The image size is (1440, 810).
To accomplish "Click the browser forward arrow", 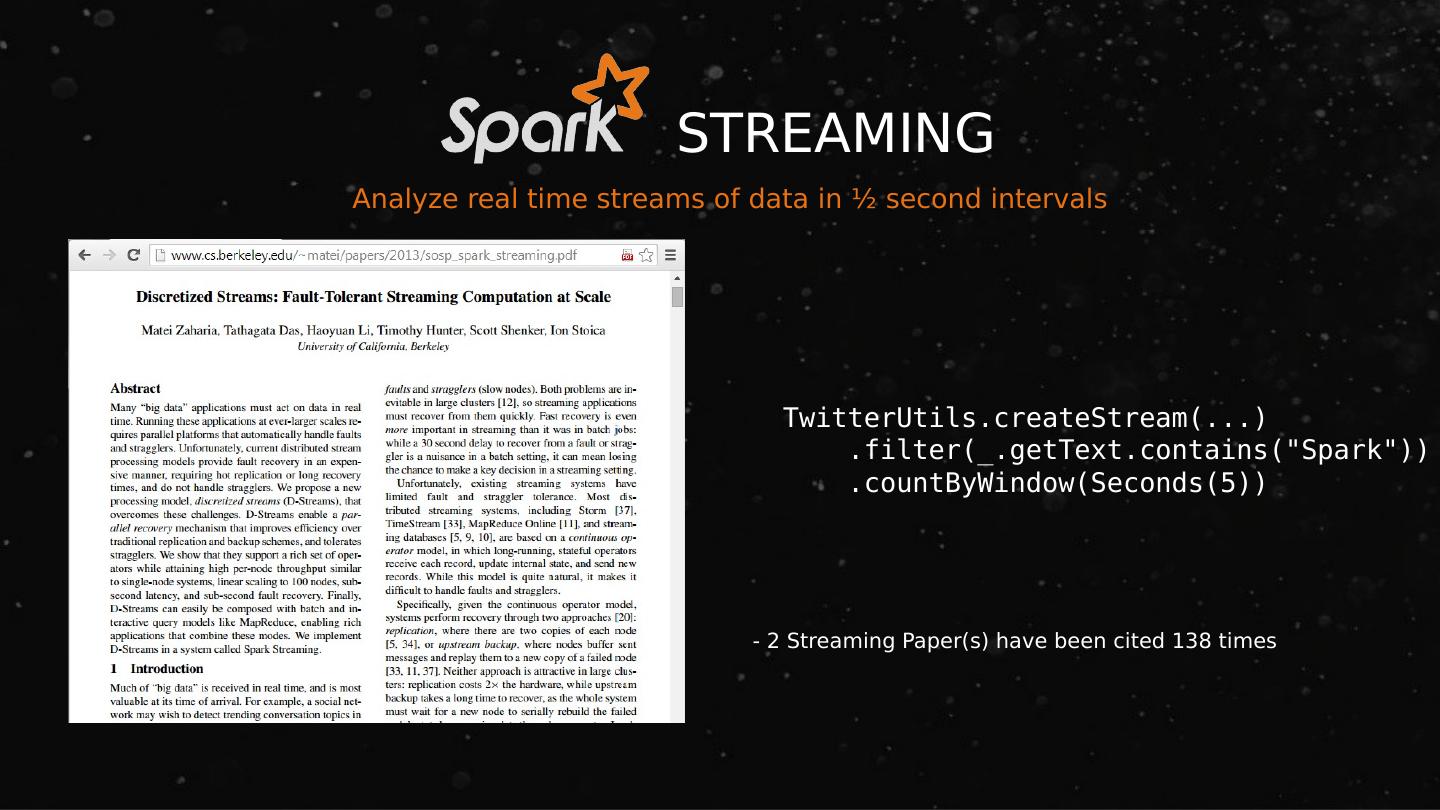I will coord(109,255).
